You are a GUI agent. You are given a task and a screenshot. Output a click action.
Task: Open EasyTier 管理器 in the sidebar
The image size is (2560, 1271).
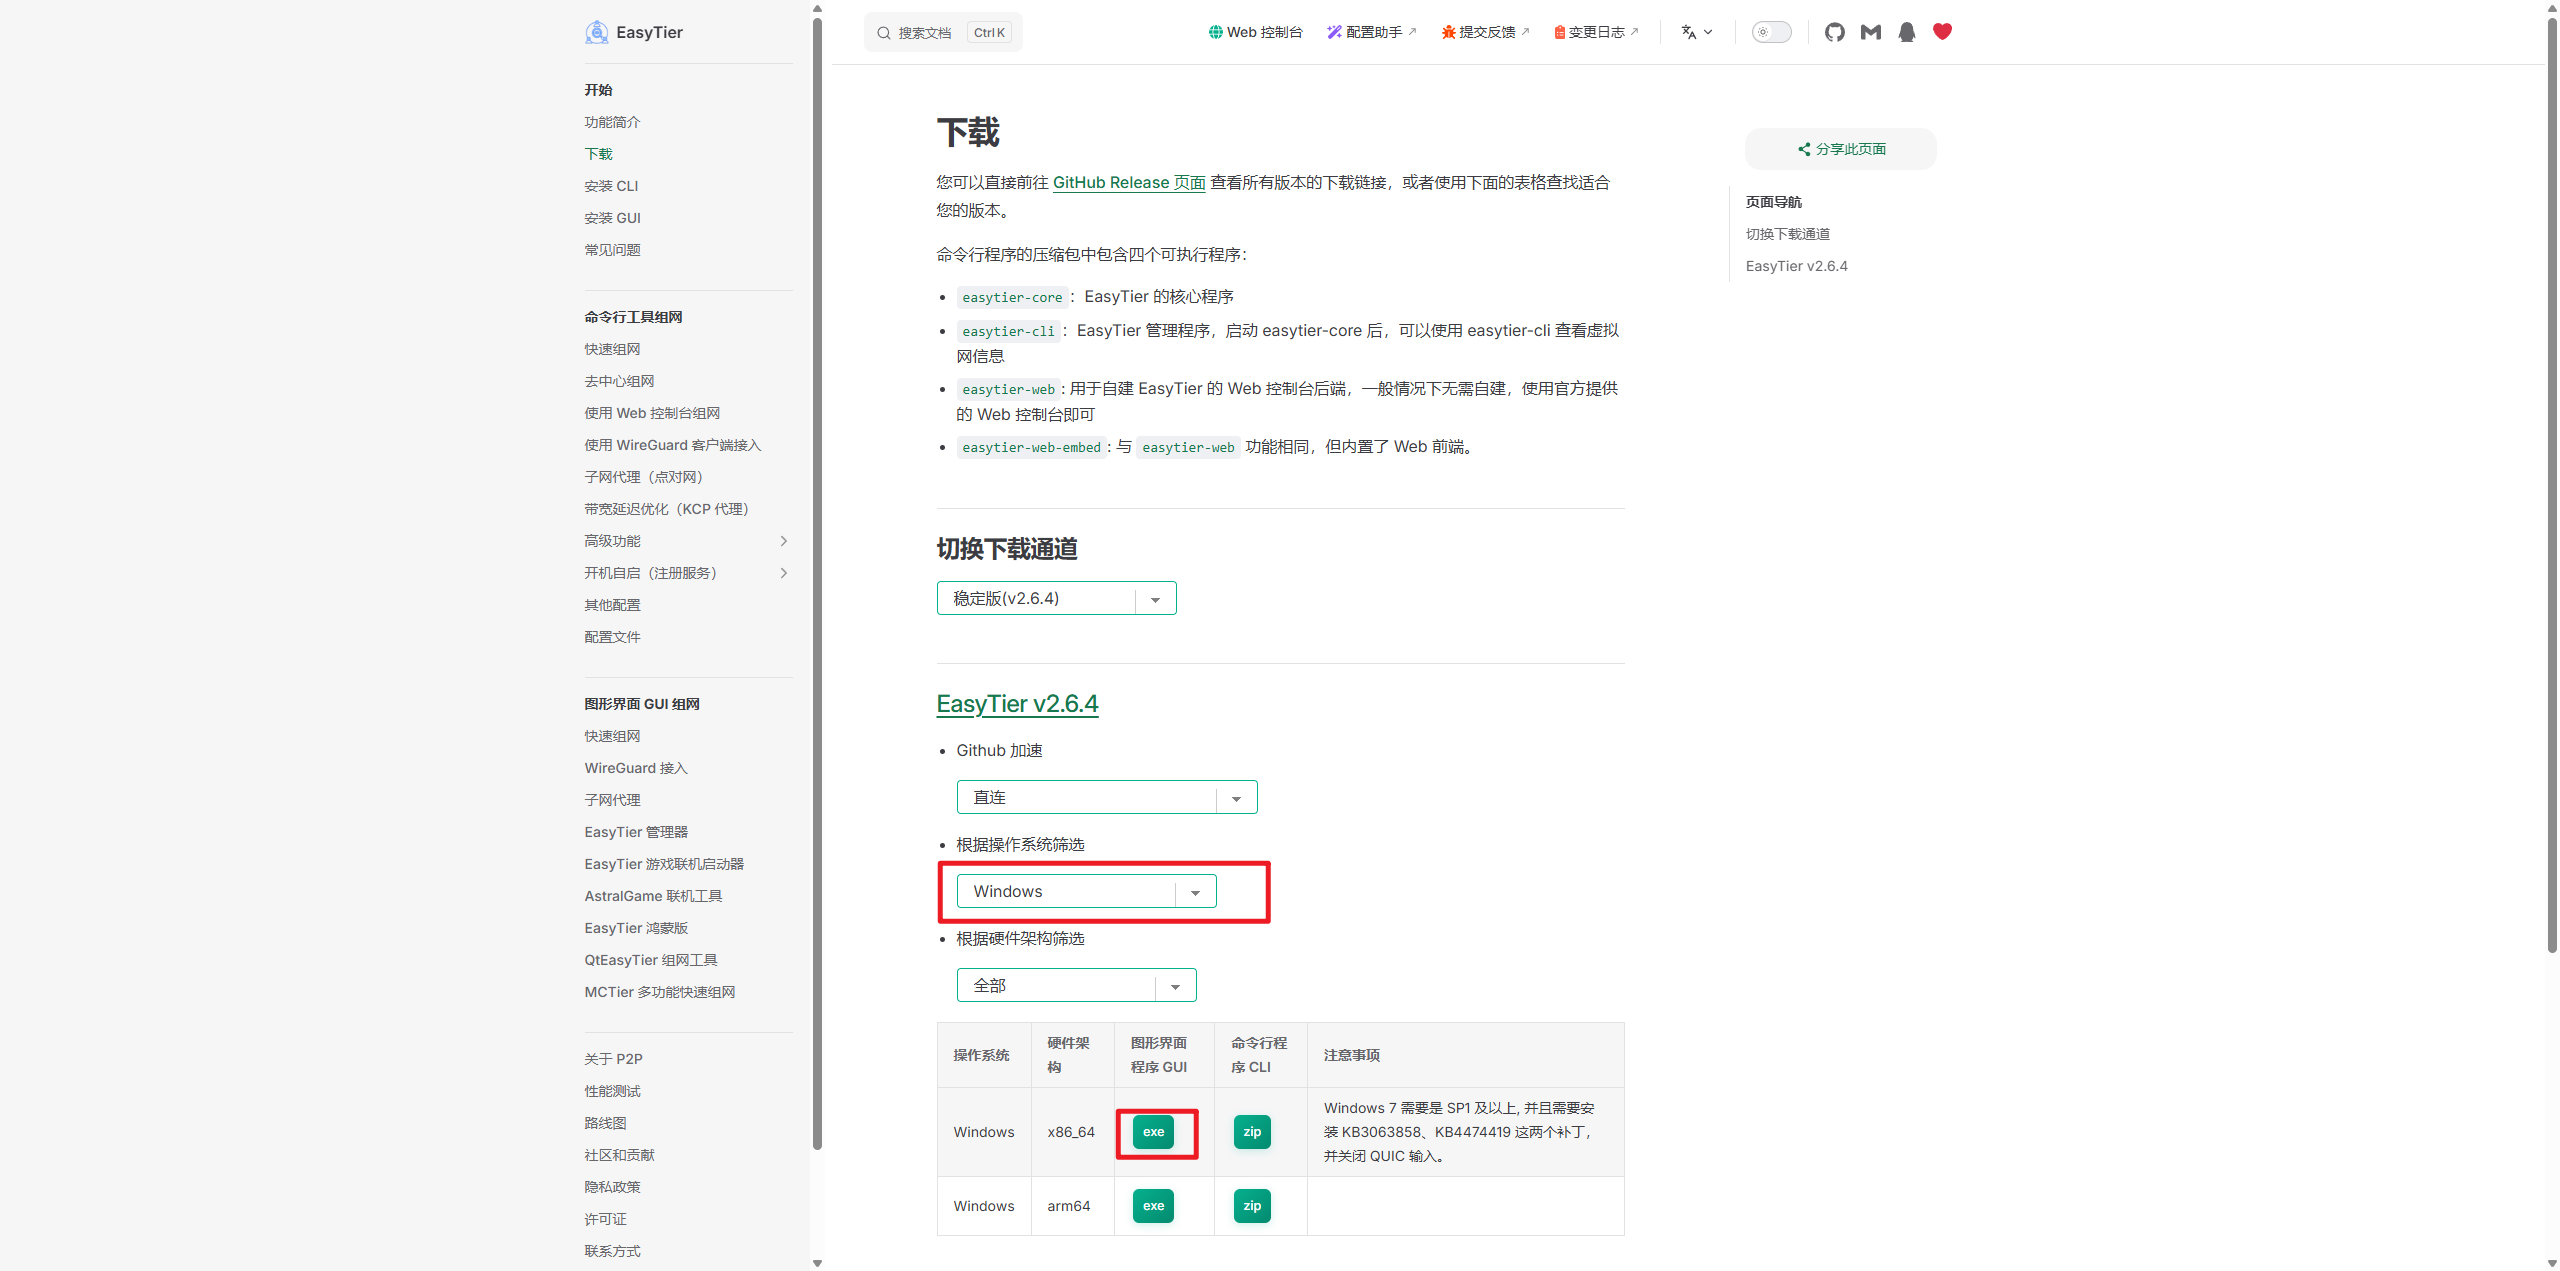pos(636,832)
